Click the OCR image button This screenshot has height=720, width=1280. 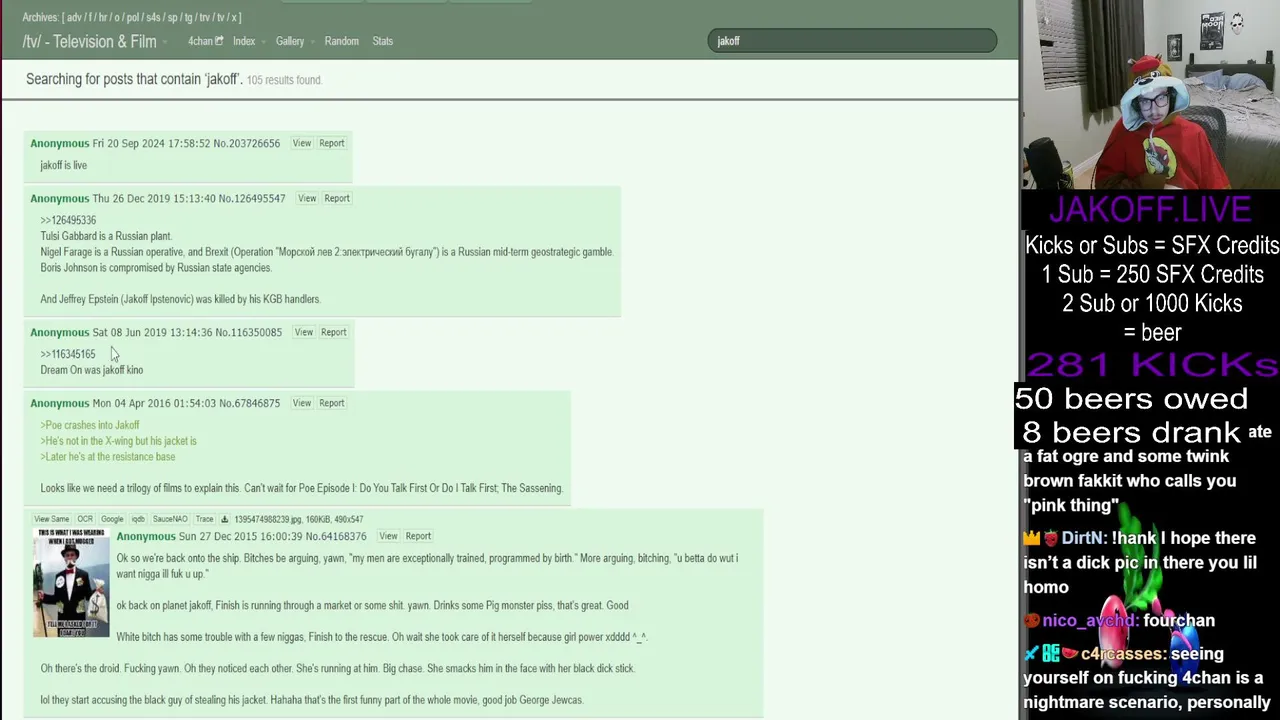coord(85,519)
